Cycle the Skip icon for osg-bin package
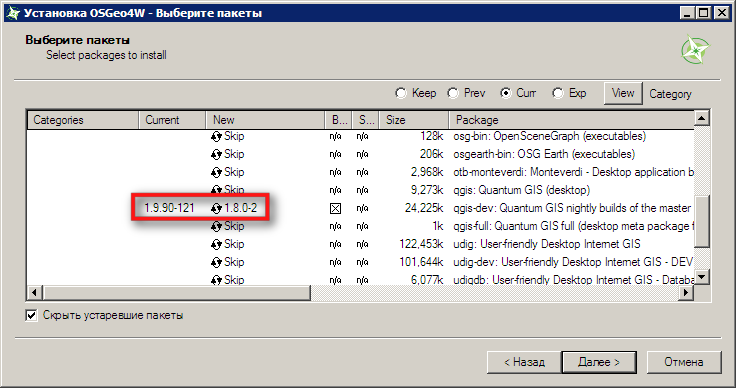736x388 pixels. pyautogui.click(x=216, y=137)
